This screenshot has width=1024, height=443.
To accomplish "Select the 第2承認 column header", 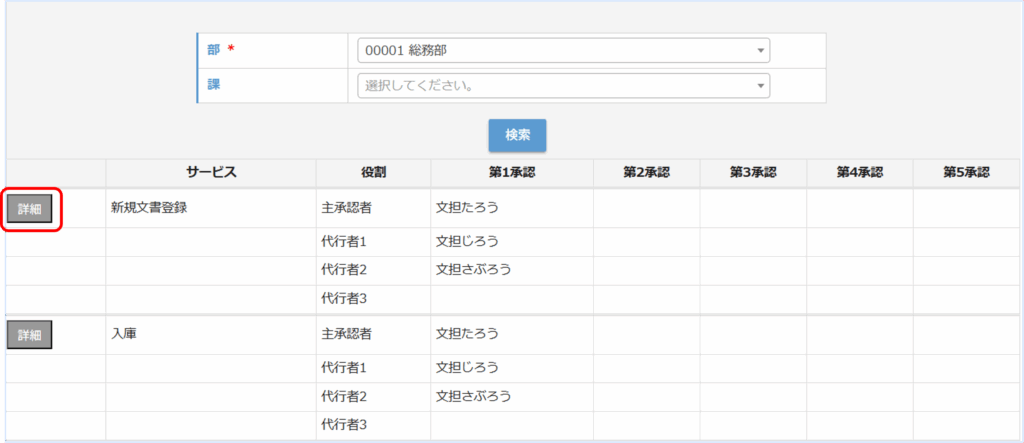I will 646,172.
